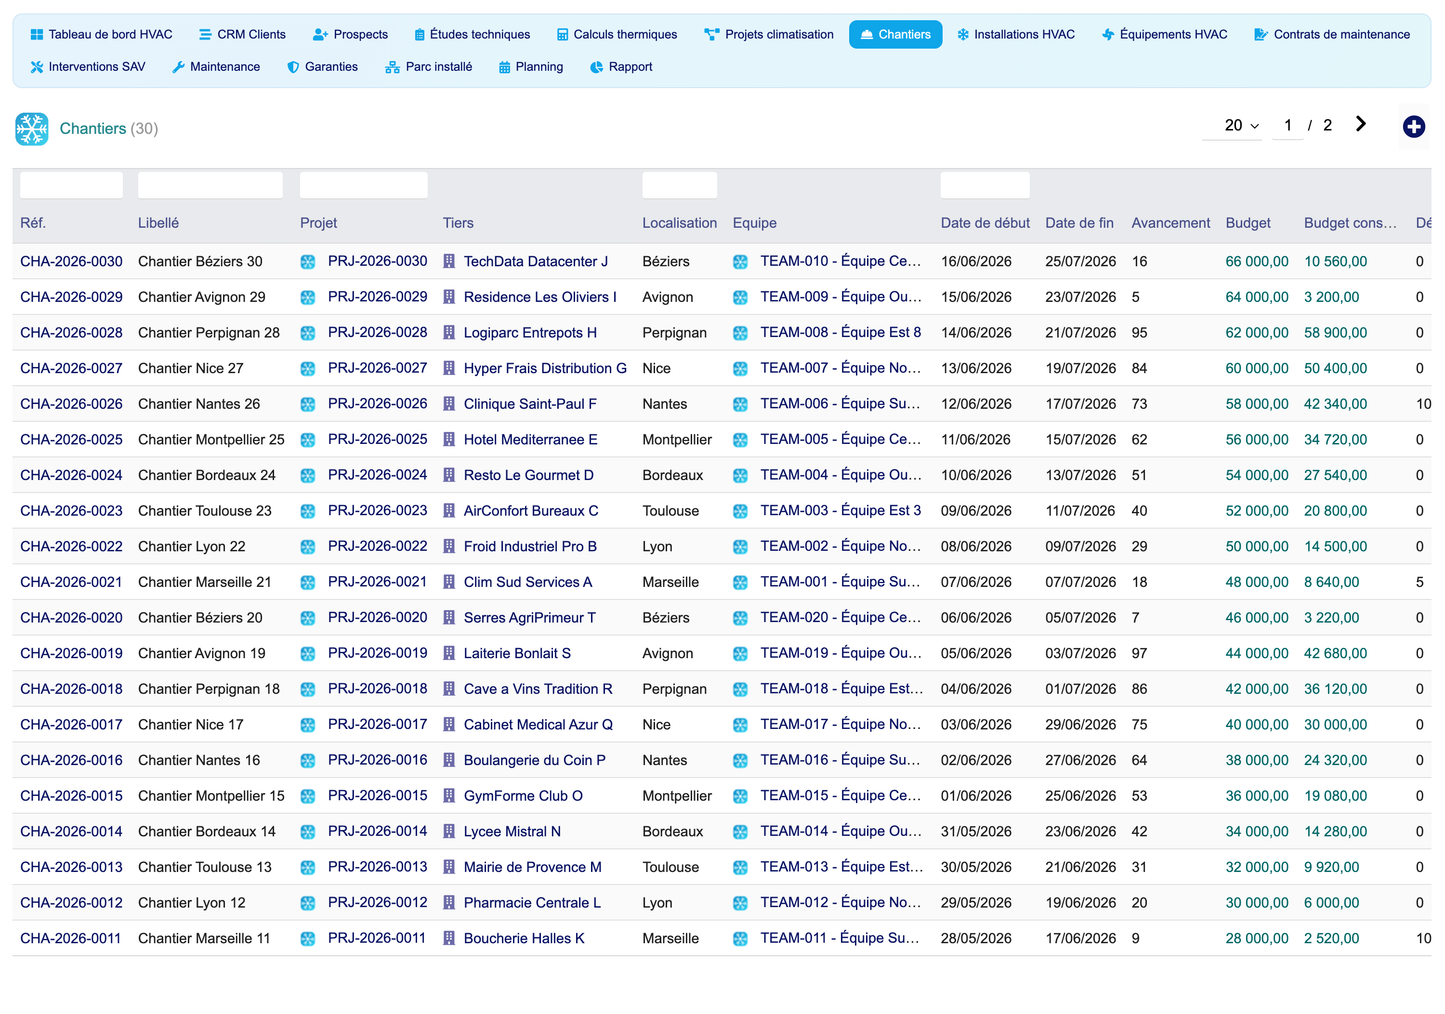Screen dimensions: 1445x1014
Task: Open Rapport tab
Action: 621,67
